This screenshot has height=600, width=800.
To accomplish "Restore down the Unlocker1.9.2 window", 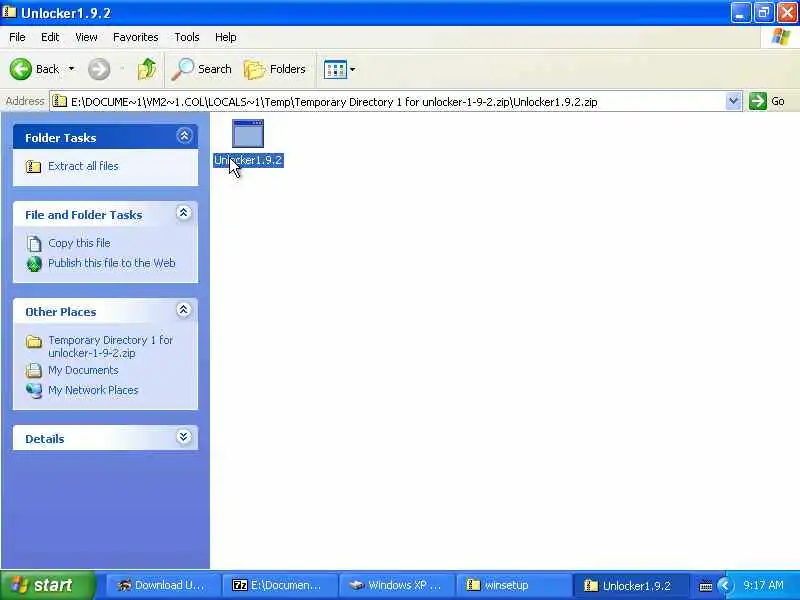I will point(764,12).
